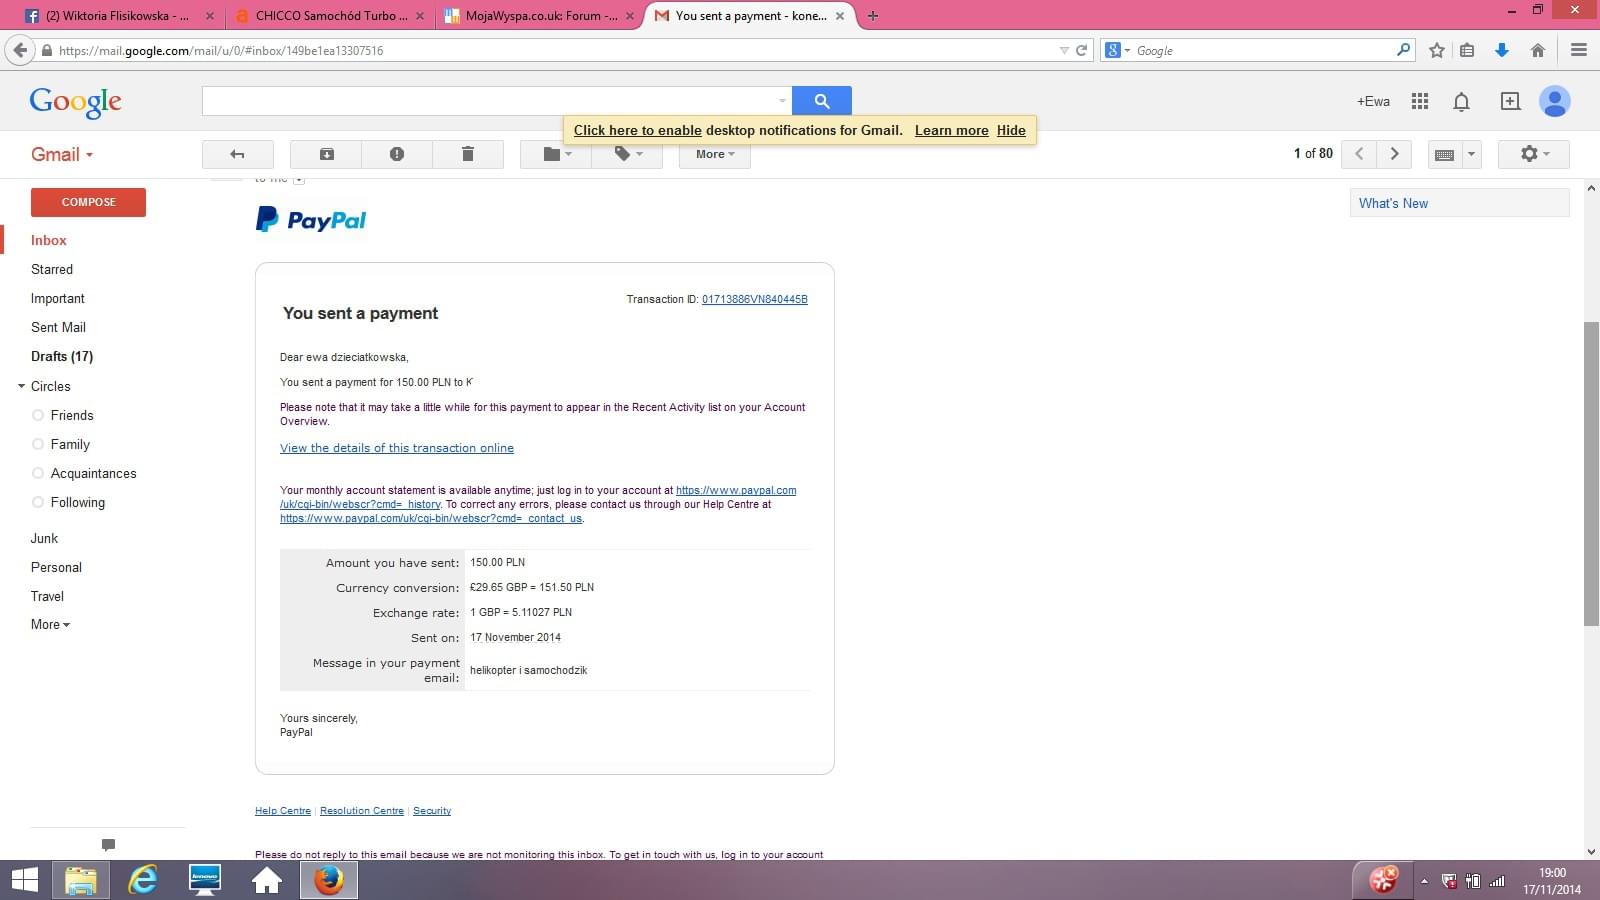Click enable desktop notifications link
The height and width of the screenshot is (900, 1600).
pyautogui.click(x=638, y=130)
